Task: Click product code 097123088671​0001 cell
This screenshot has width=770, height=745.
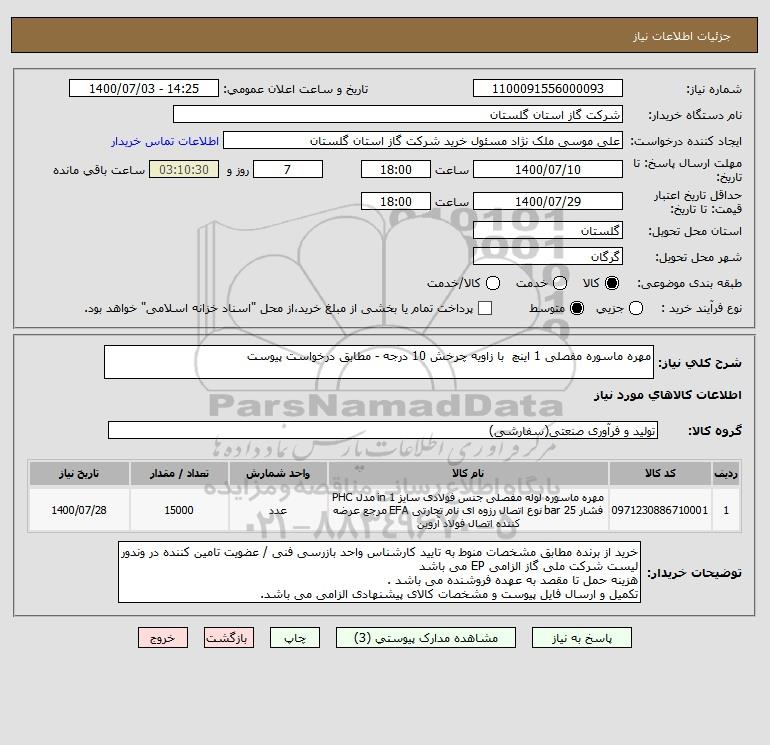Action: coord(660,510)
